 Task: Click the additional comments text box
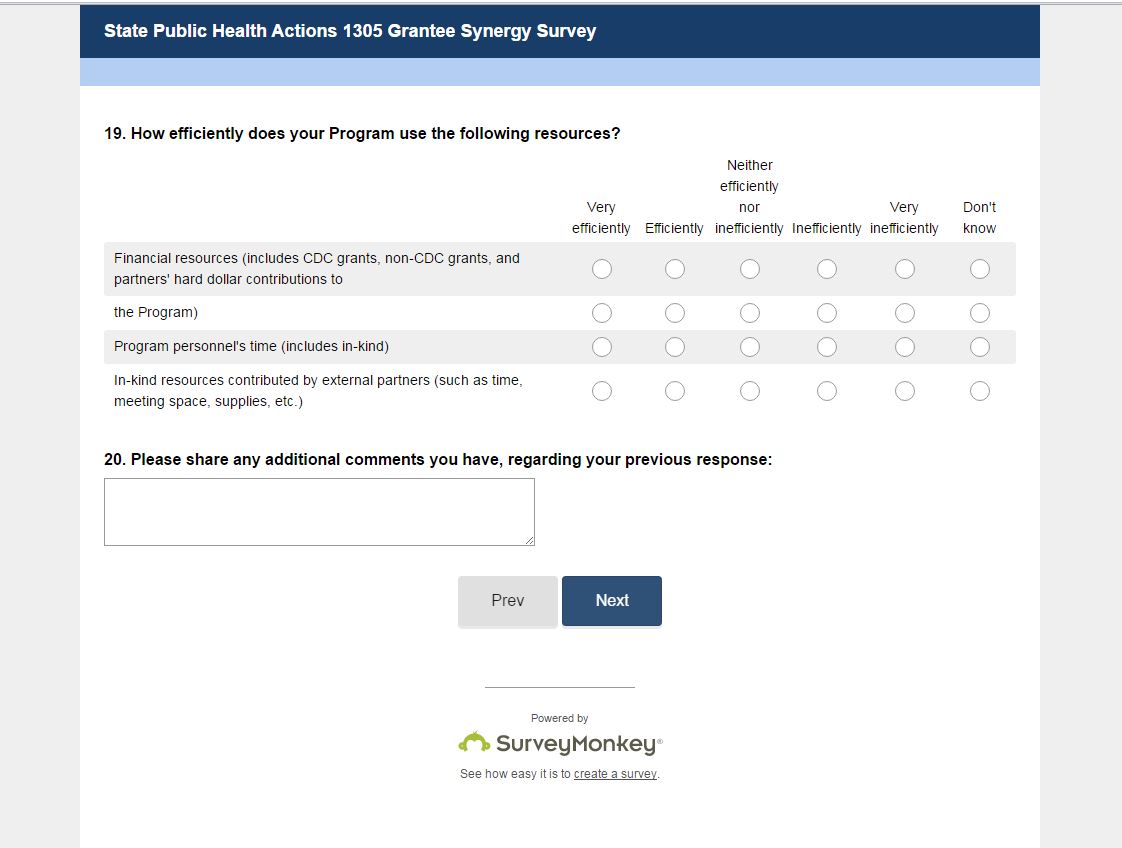319,512
